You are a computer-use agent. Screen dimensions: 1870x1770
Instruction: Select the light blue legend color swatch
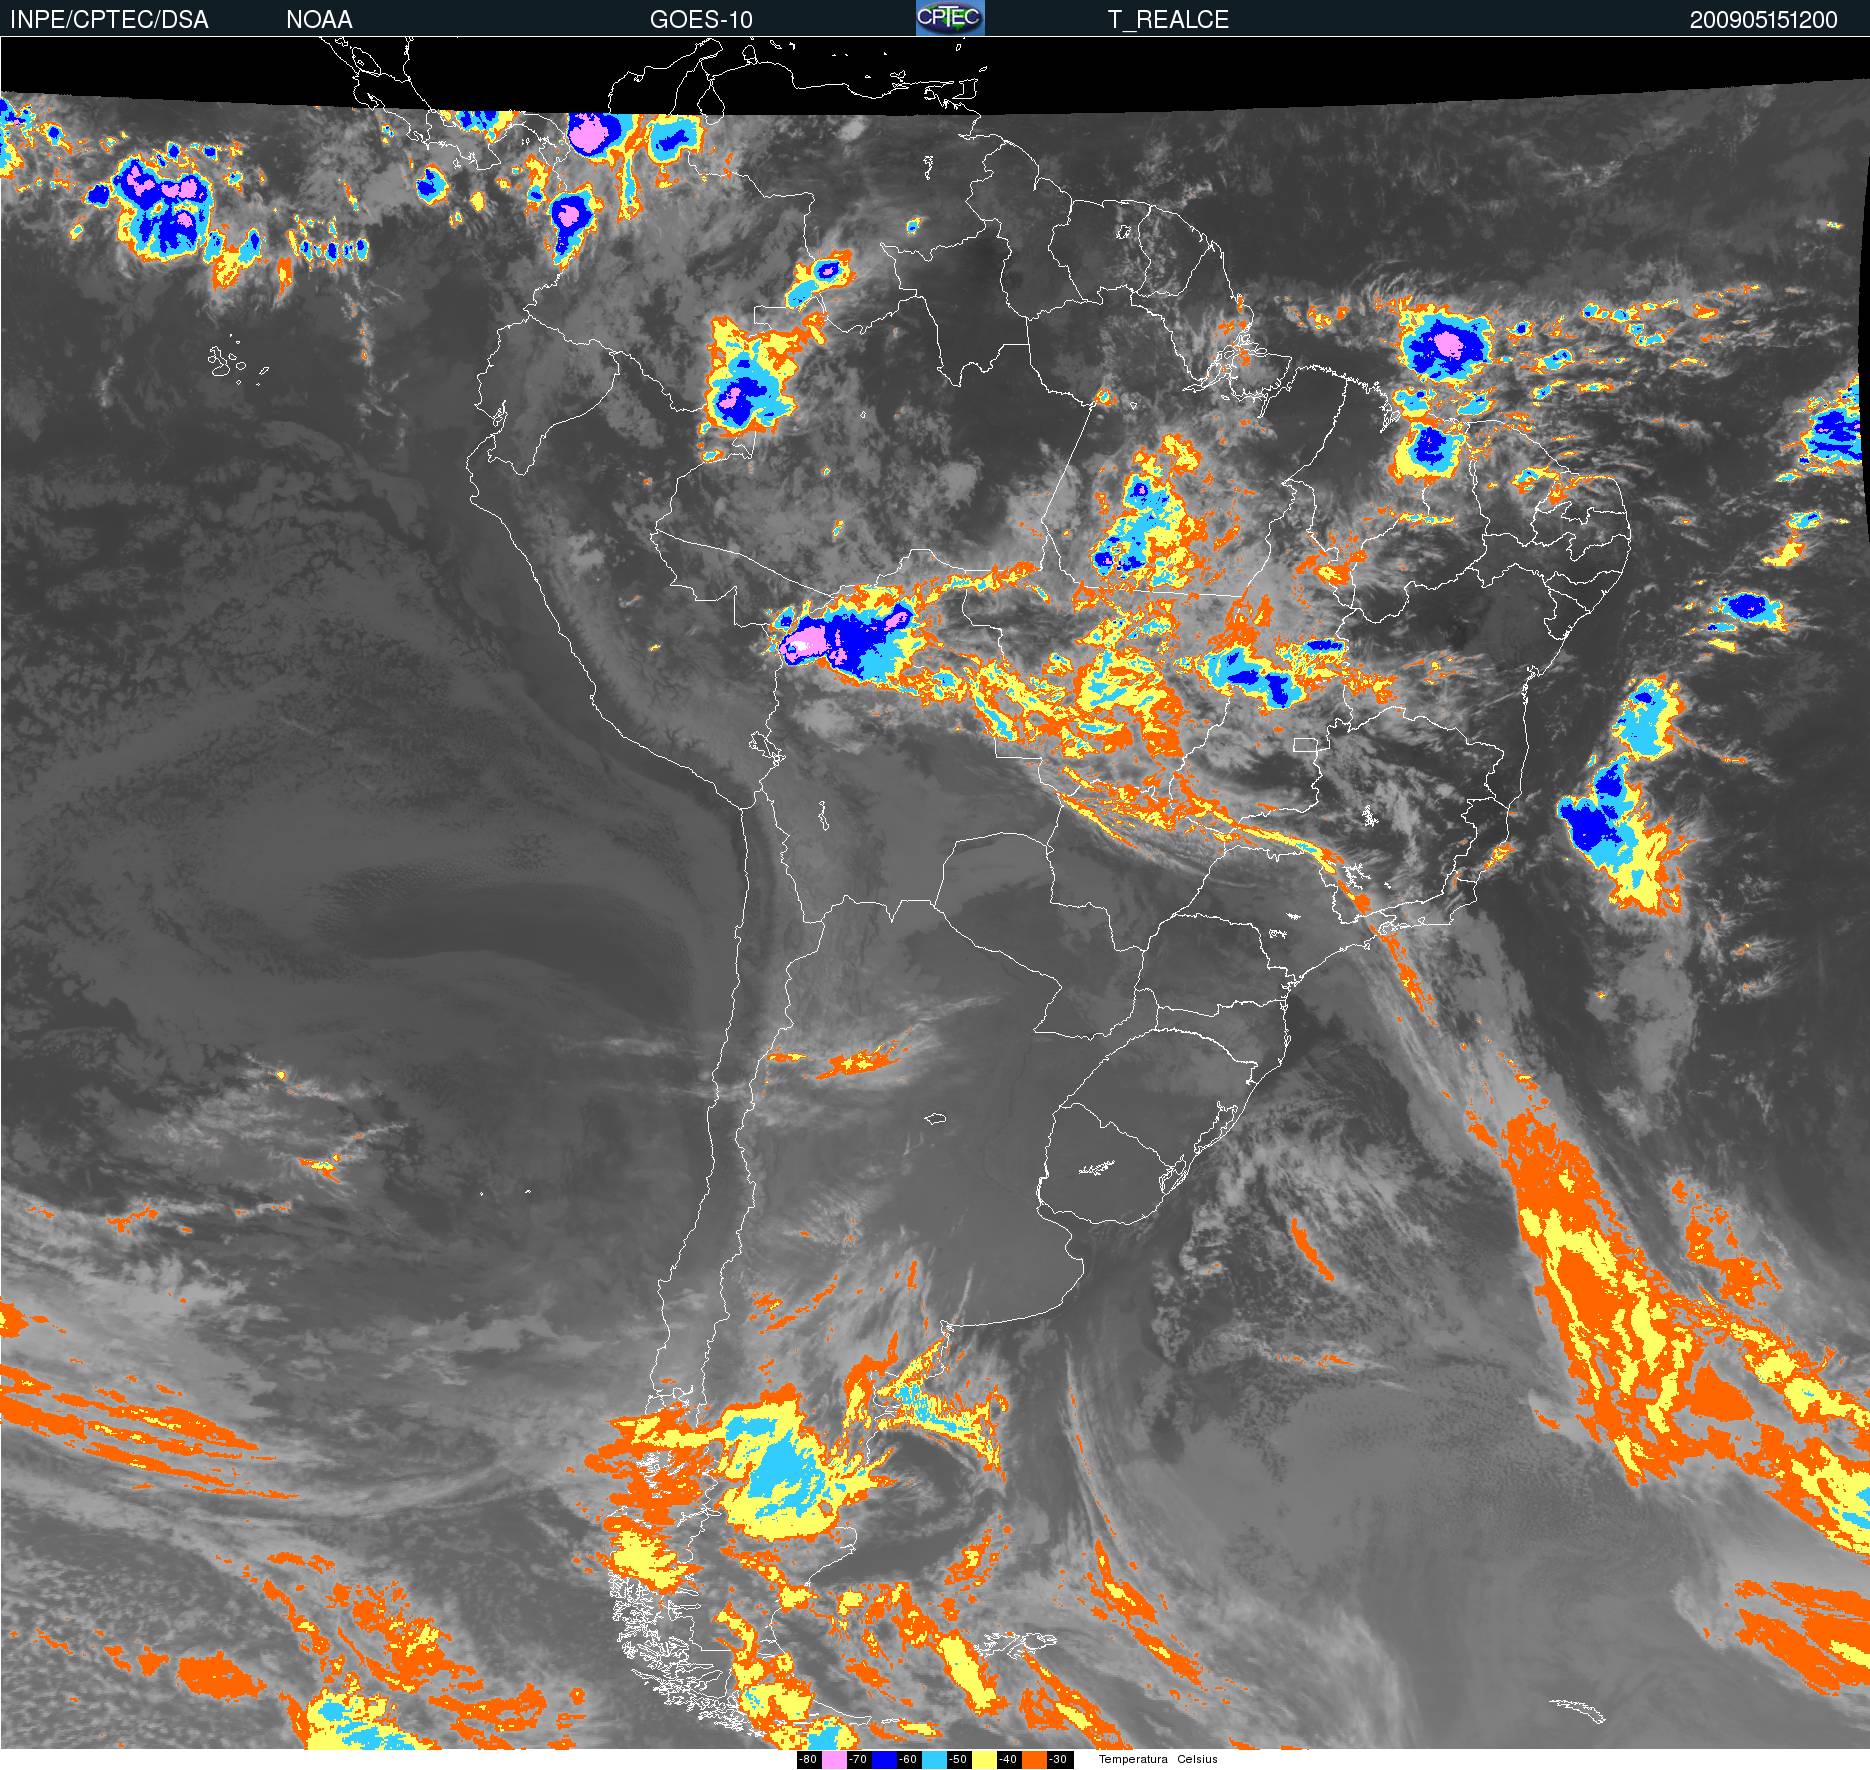934,1760
